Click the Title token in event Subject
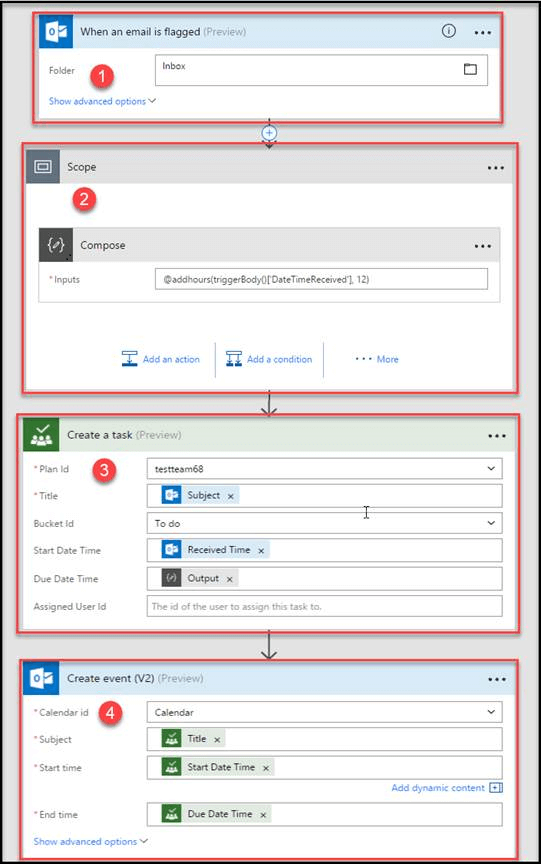This screenshot has width=541, height=864. 192,739
